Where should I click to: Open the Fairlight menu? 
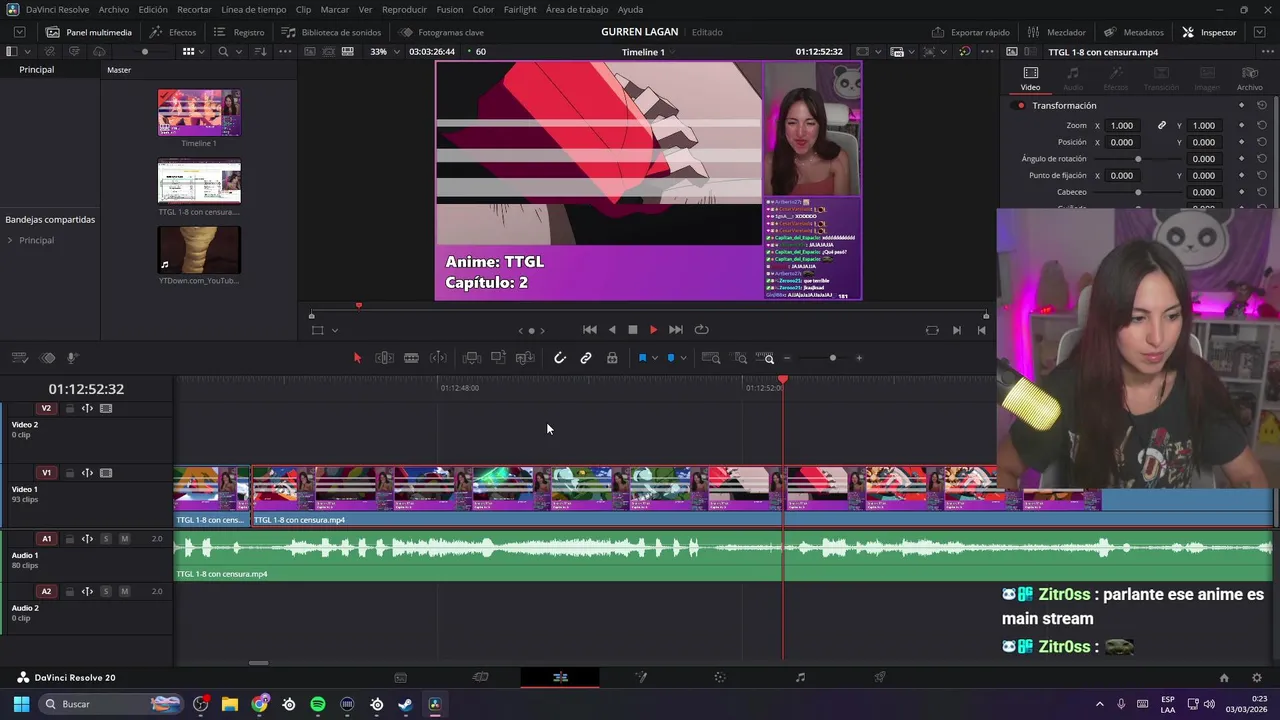tap(520, 9)
